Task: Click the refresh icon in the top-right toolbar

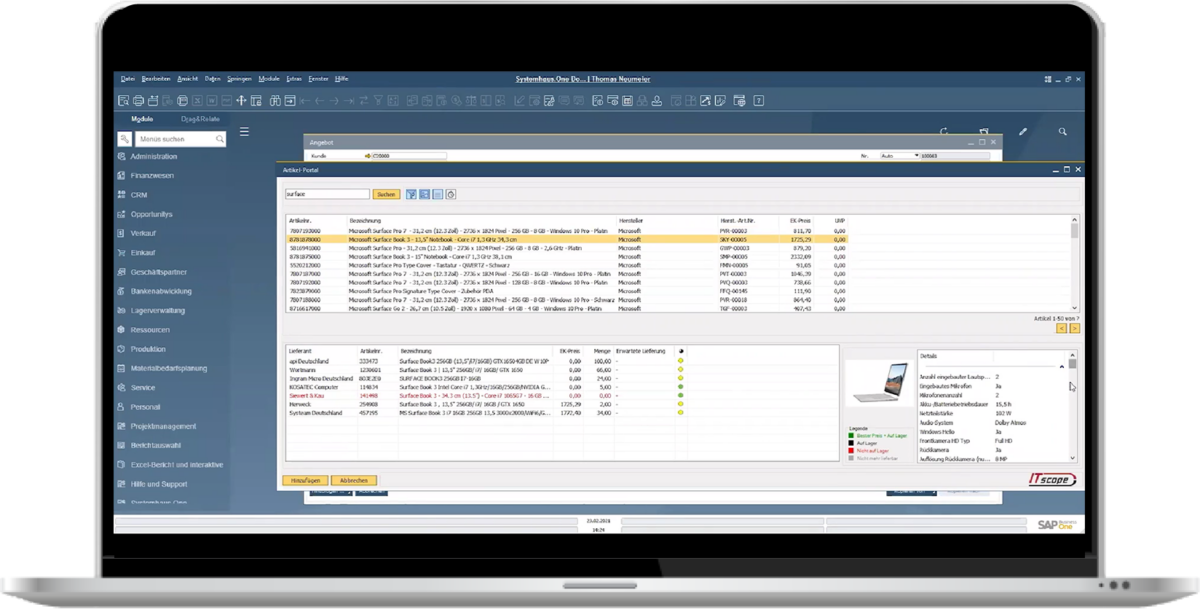Action: click(943, 131)
